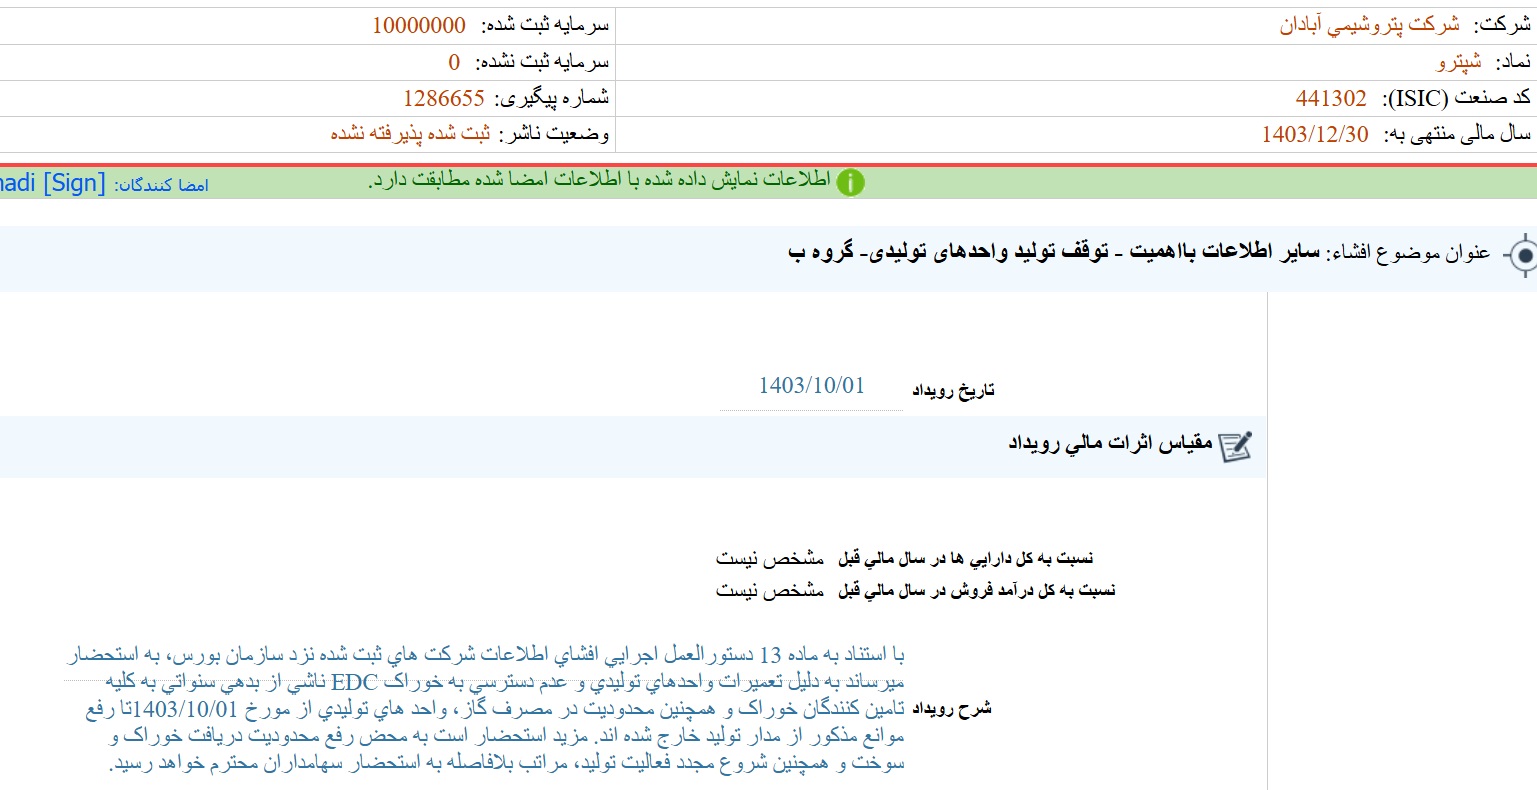This screenshot has height=790, width=1537.
Task: Click the سرمایه ثبت شده label
Action: (545, 25)
